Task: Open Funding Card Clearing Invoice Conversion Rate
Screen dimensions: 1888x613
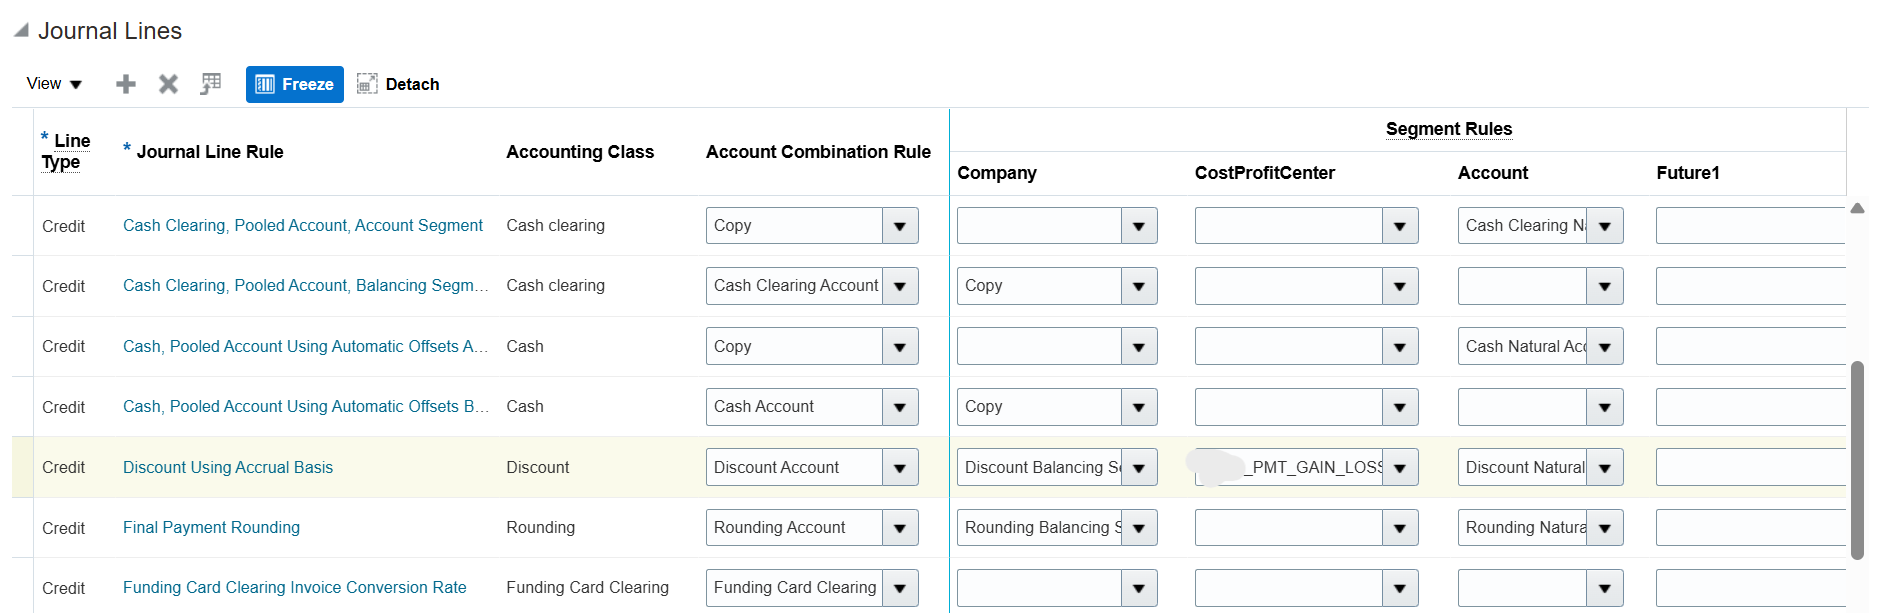Action: [x=295, y=587]
